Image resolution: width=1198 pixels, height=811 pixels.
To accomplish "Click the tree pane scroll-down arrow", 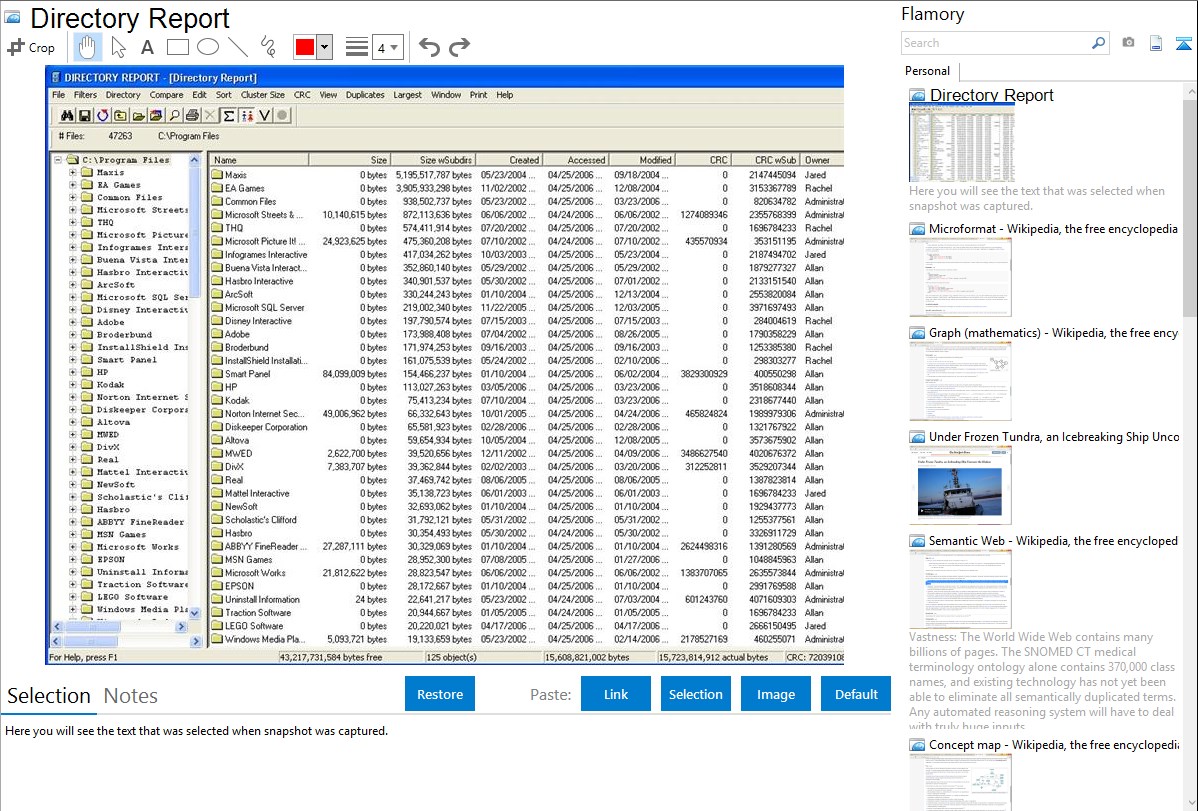I will (194, 613).
